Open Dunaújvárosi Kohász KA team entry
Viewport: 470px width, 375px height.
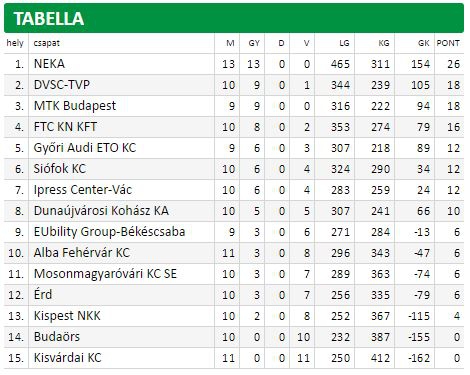tap(101, 211)
